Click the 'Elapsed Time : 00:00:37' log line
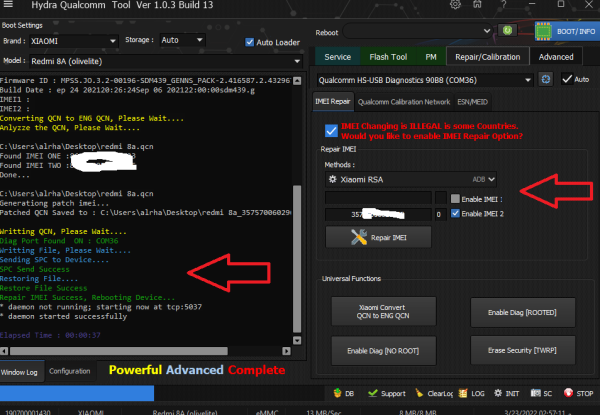Viewport: 600px width, 415px height. (x=50, y=335)
